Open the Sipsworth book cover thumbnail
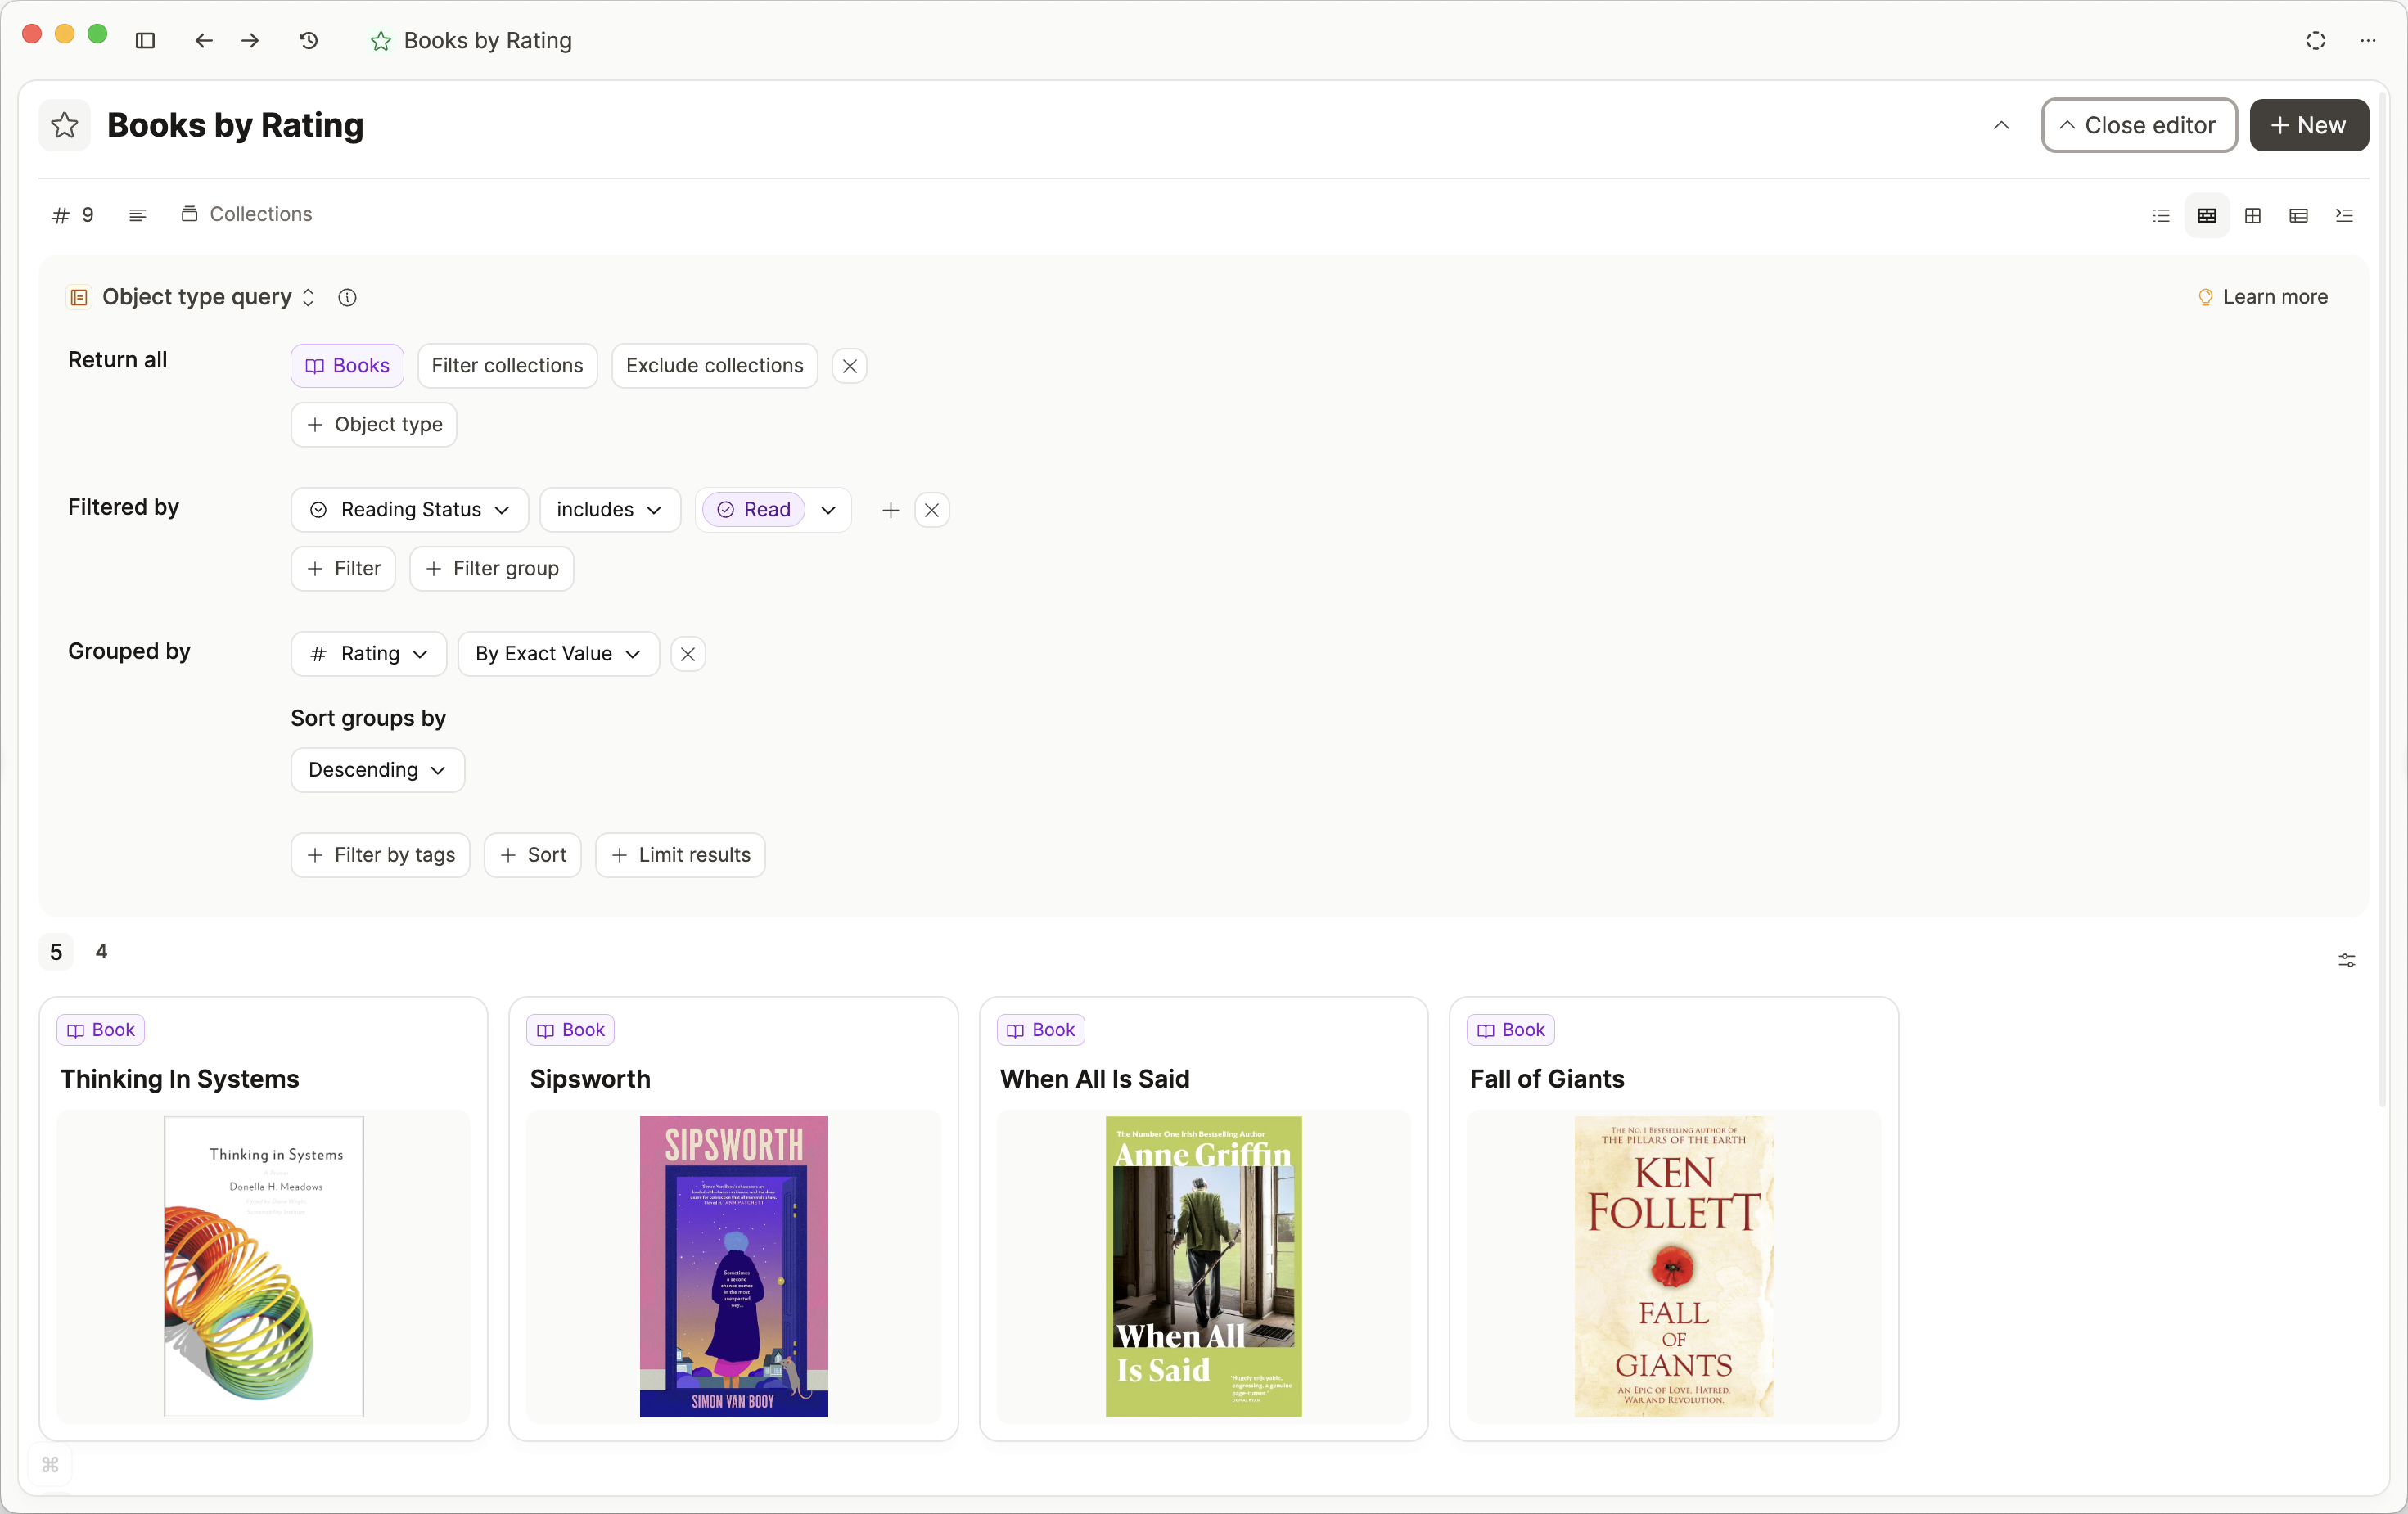 733,1266
